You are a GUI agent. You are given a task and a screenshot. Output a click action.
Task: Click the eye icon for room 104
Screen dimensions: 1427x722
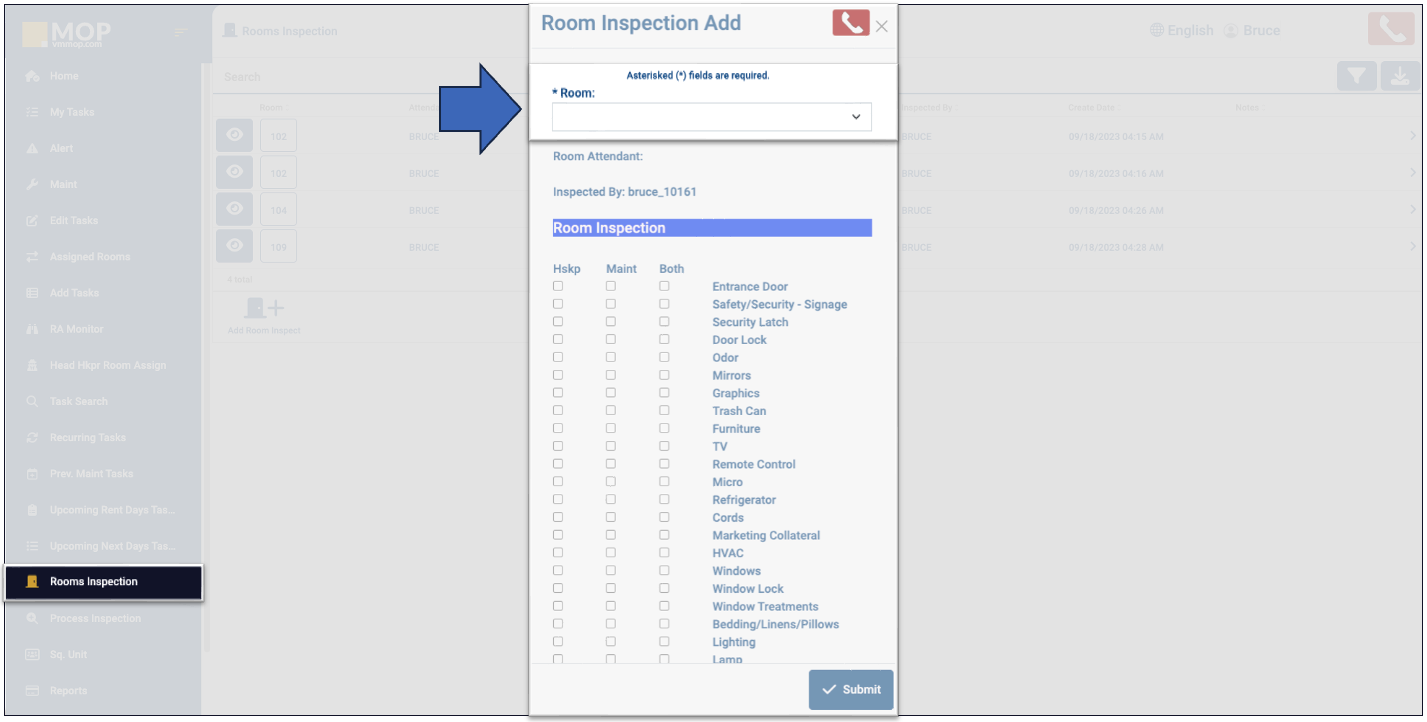pos(234,209)
